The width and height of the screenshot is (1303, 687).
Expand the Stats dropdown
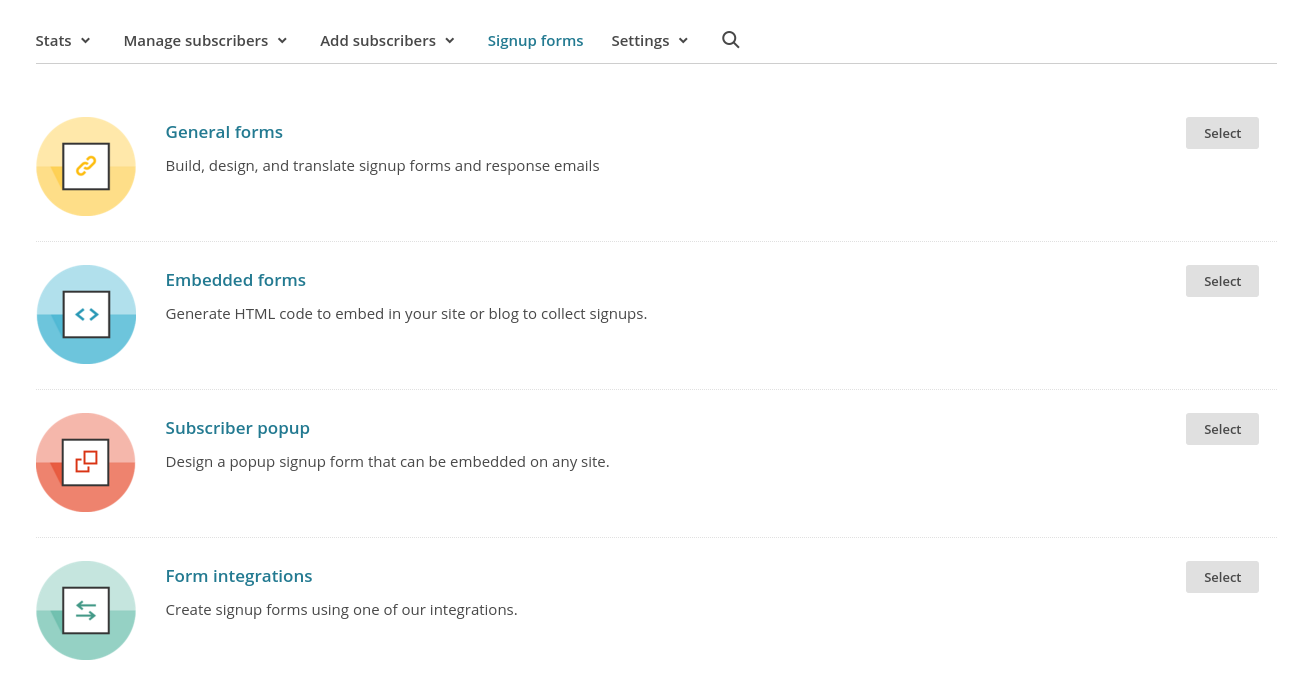pyautogui.click(x=63, y=40)
